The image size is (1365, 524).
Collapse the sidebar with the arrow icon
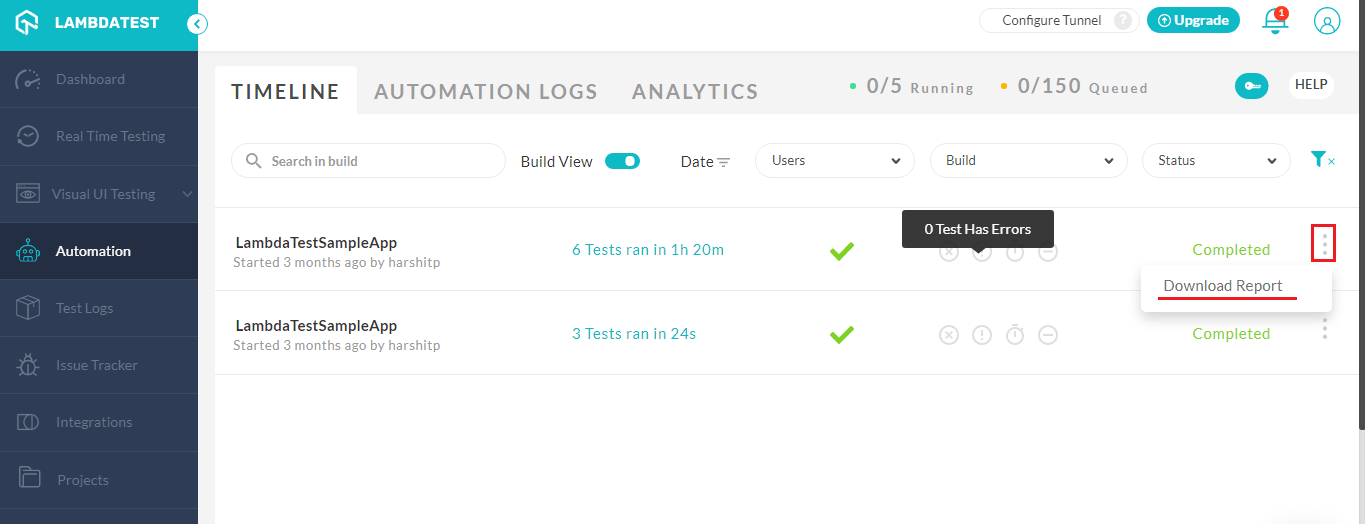coord(198,23)
